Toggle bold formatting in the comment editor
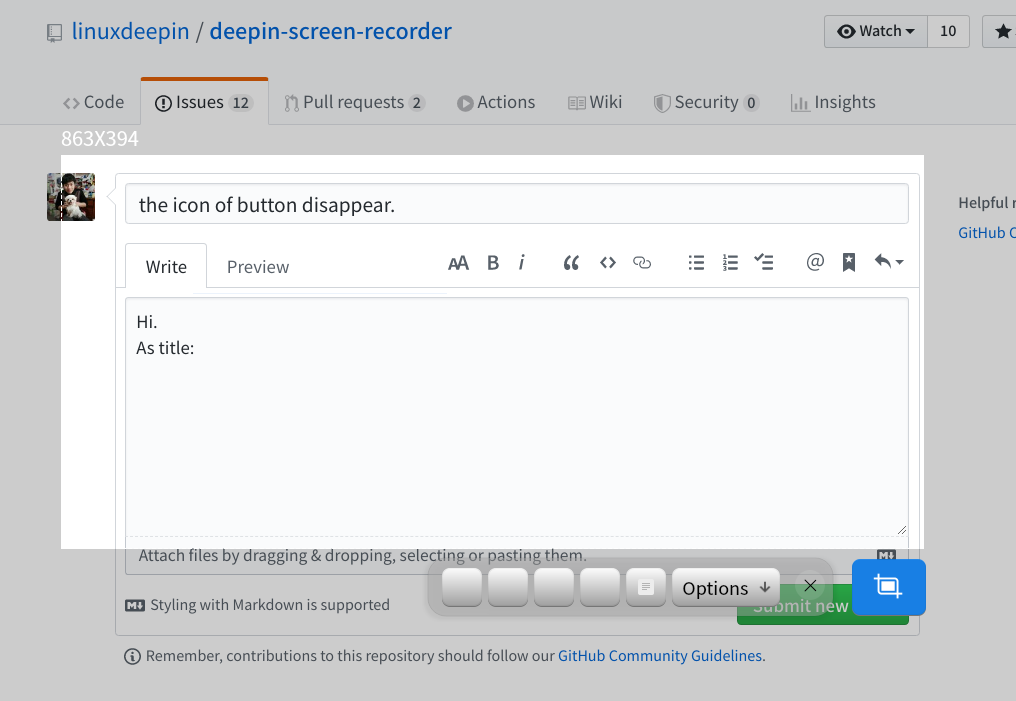This screenshot has width=1016, height=701. (x=492, y=262)
